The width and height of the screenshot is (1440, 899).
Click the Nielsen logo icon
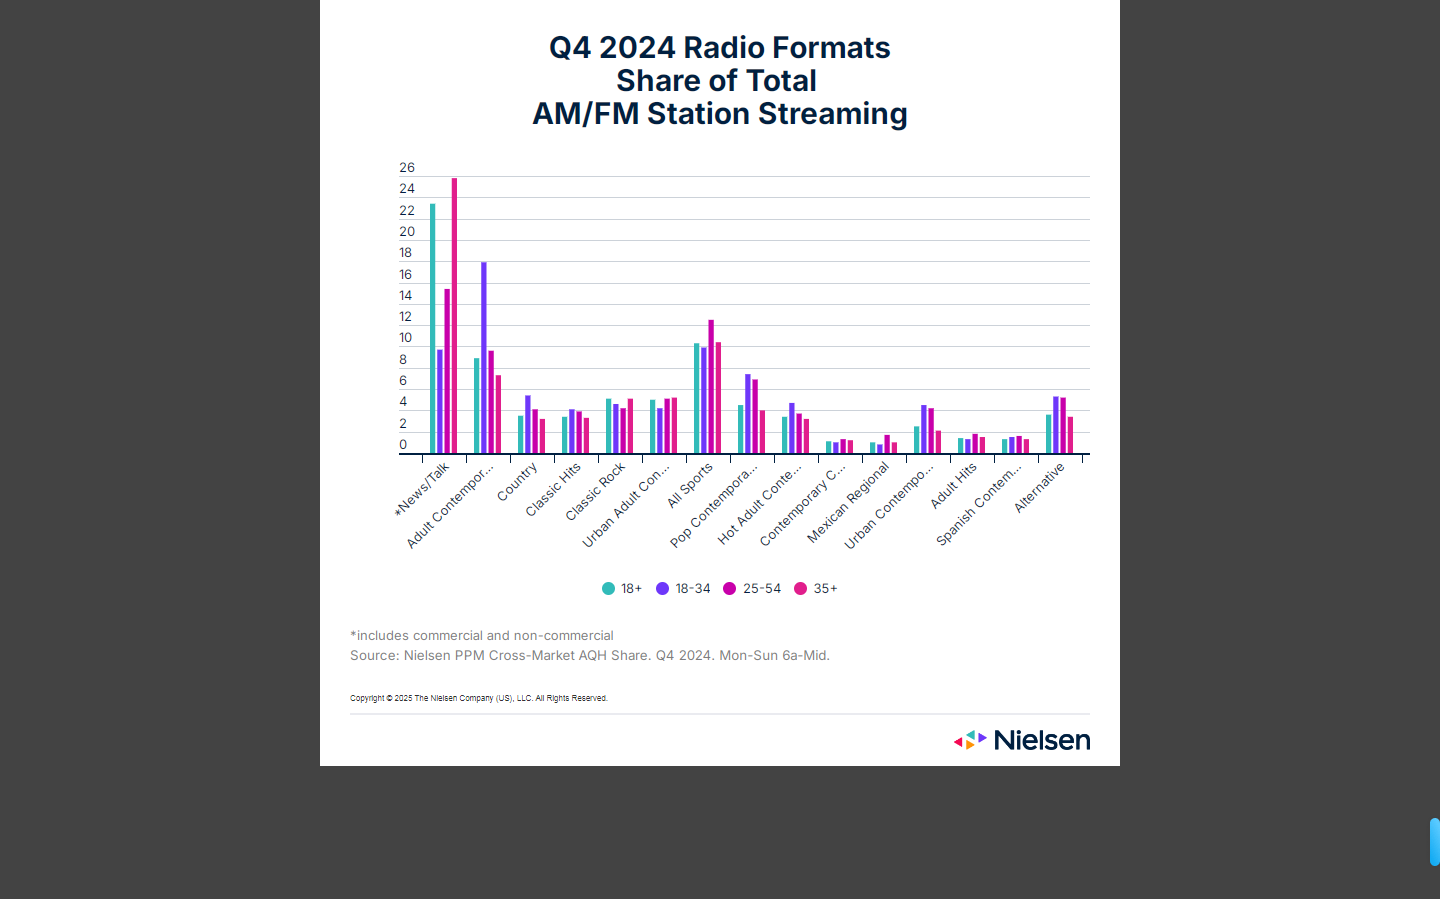click(x=970, y=740)
